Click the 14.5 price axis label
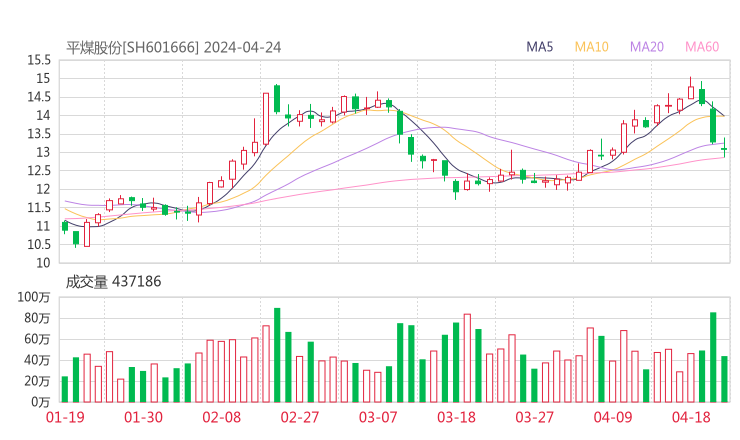Screen dimensions: 740x440 pyautogui.click(x=39, y=97)
